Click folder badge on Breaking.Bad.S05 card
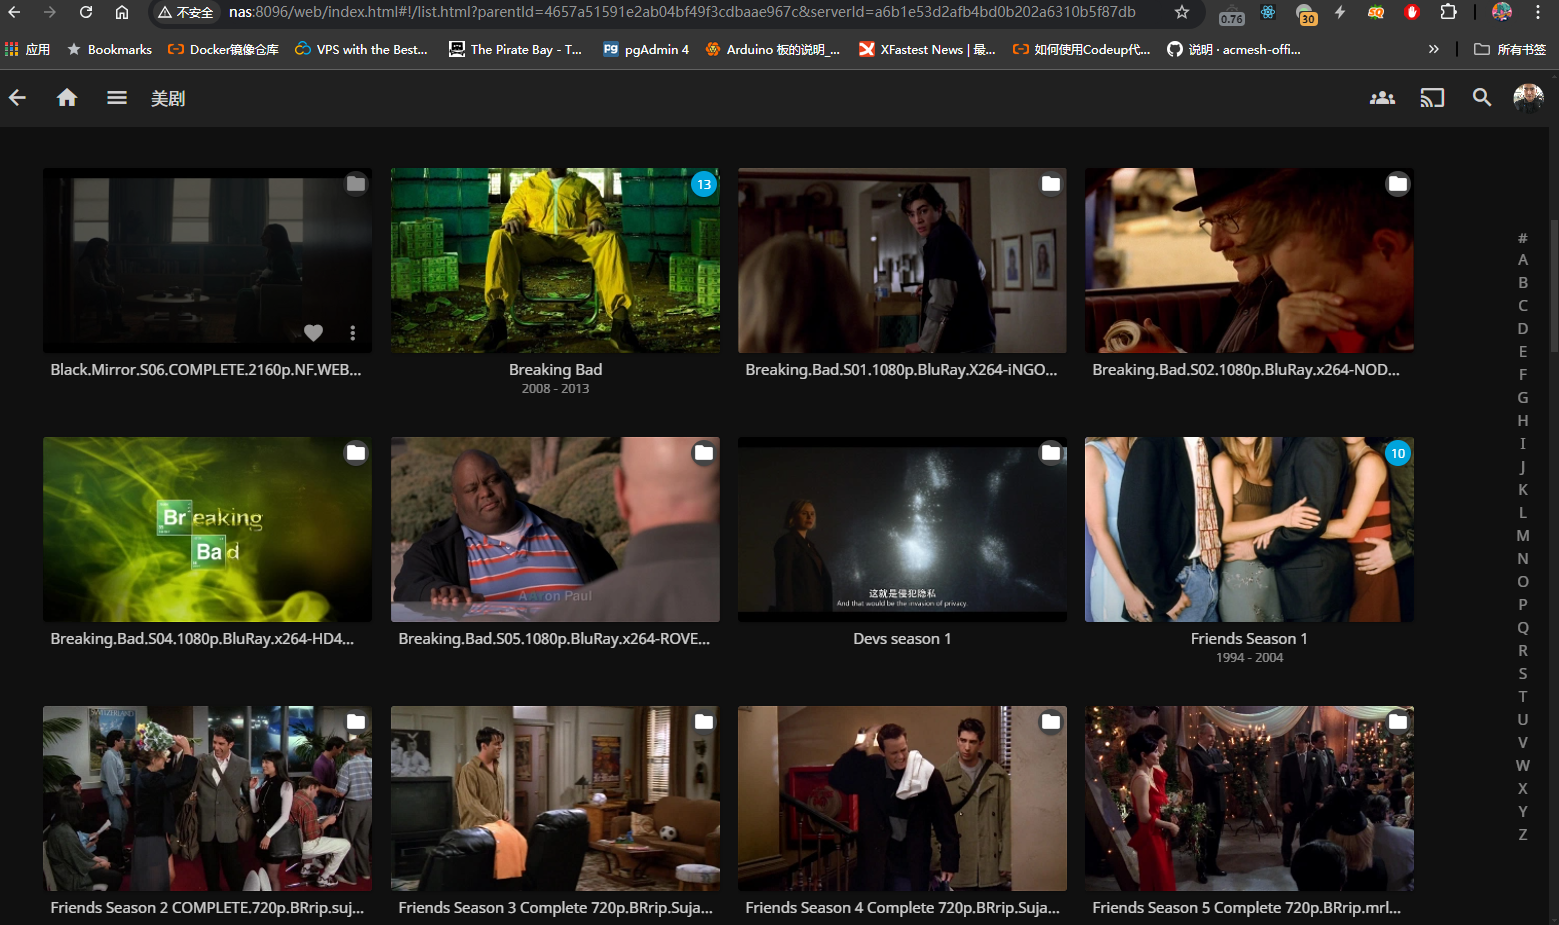Screen dimensions: 1559x925 [704, 452]
